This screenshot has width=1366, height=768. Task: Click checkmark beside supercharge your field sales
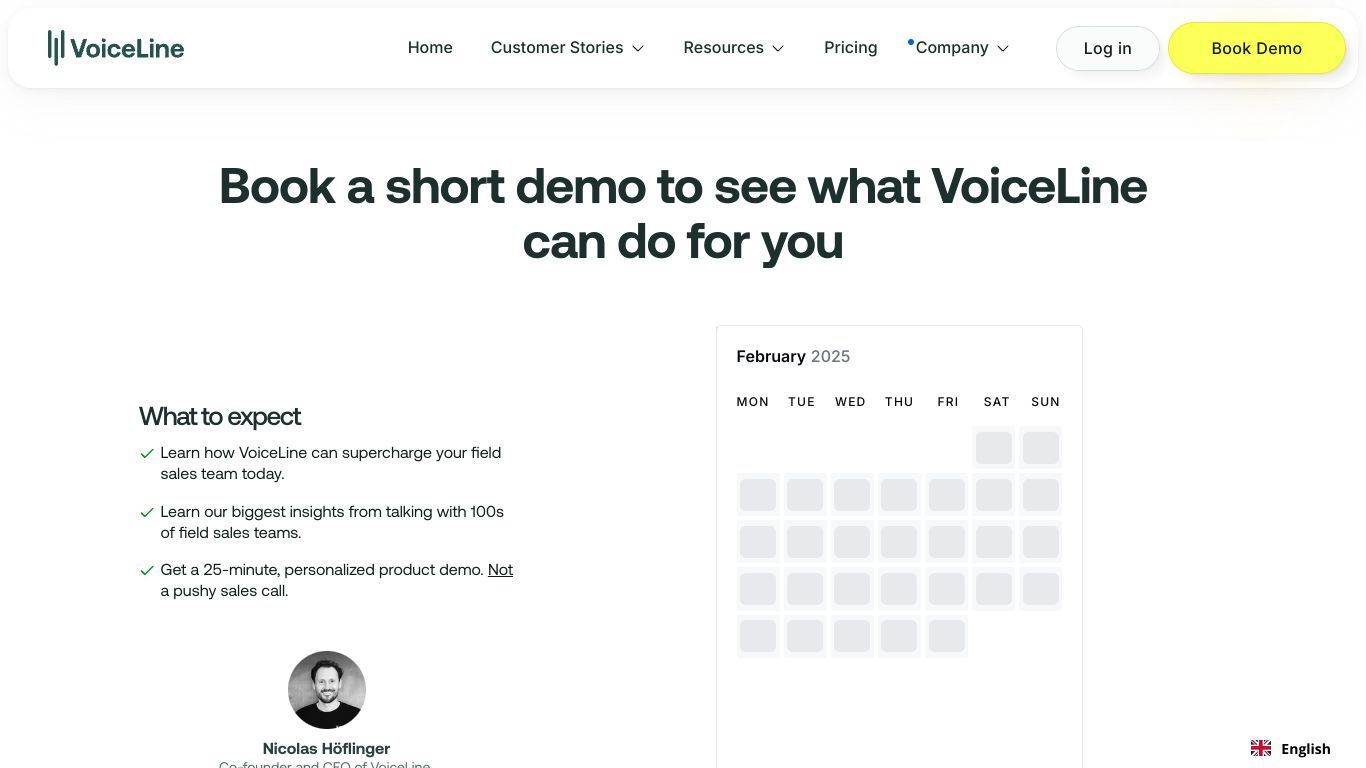(147, 453)
